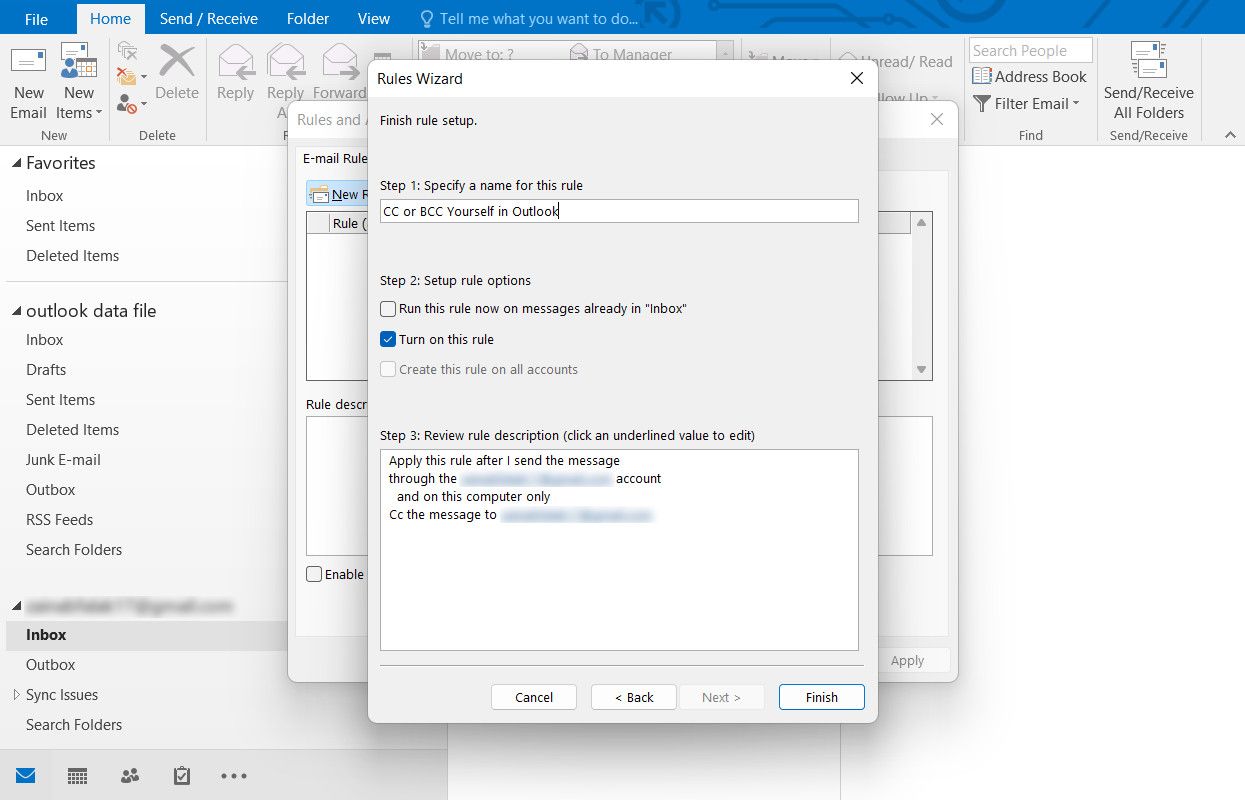Open the File menu
The width and height of the screenshot is (1245, 800).
36,19
